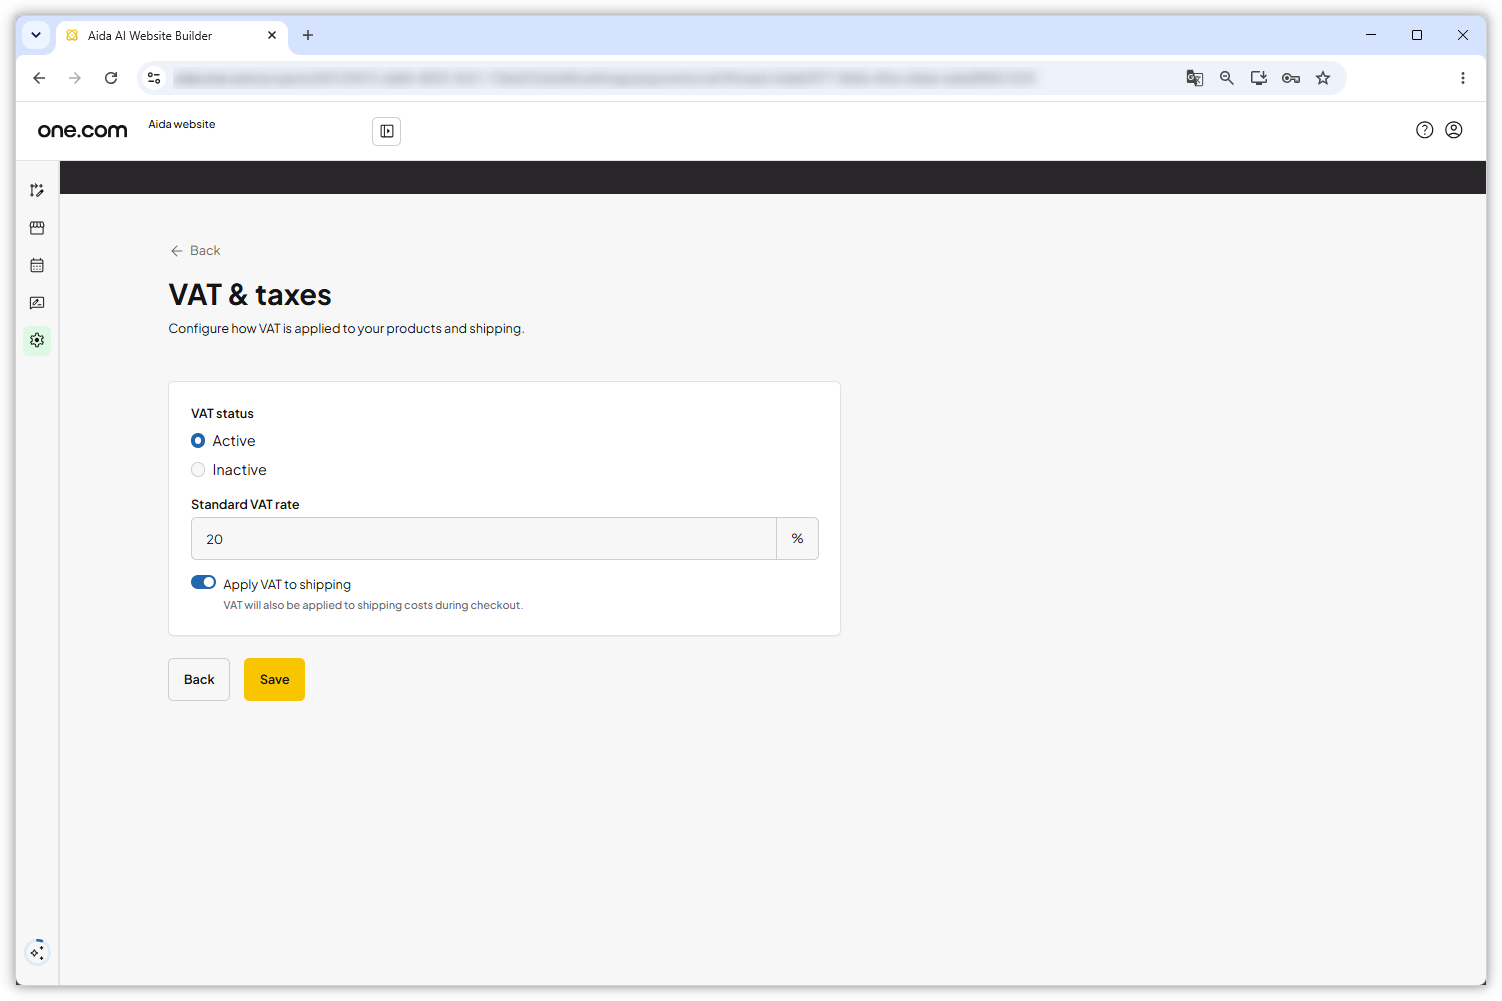This screenshot has height=1001, width=1502.
Task: Click the 'VAT will also be applied' hint text
Action: pyautogui.click(x=373, y=605)
